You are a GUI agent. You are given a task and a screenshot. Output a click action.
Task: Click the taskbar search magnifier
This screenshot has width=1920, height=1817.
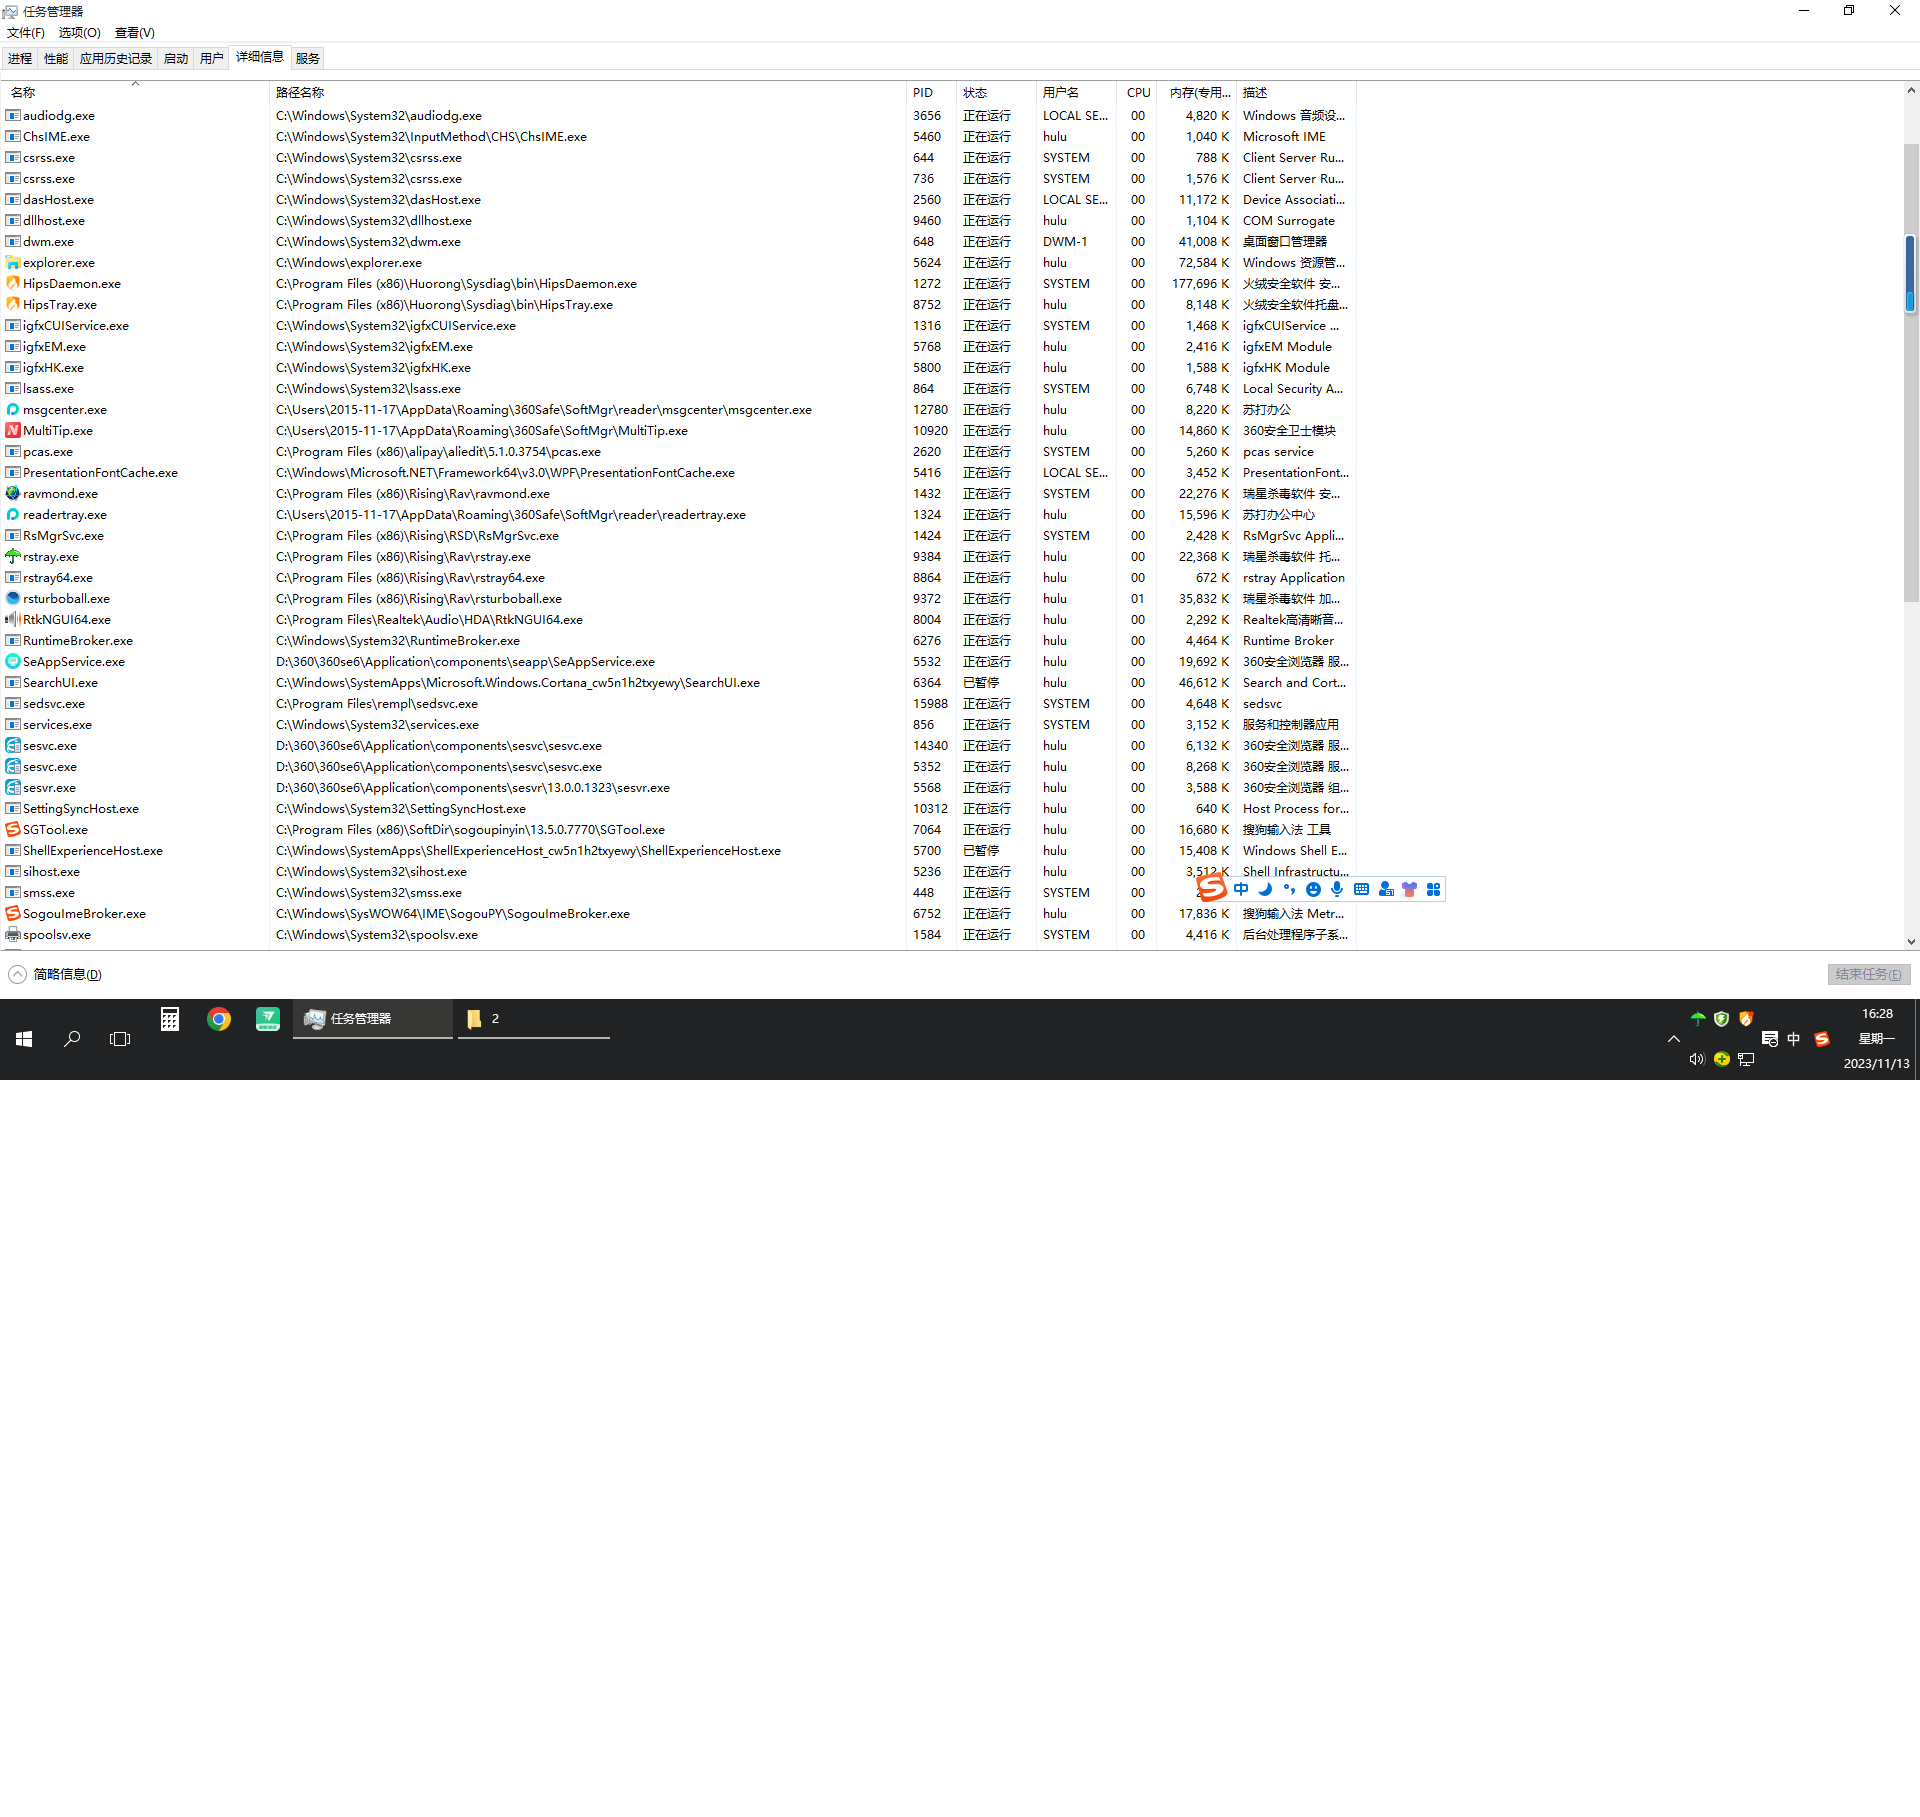tap(72, 1039)
